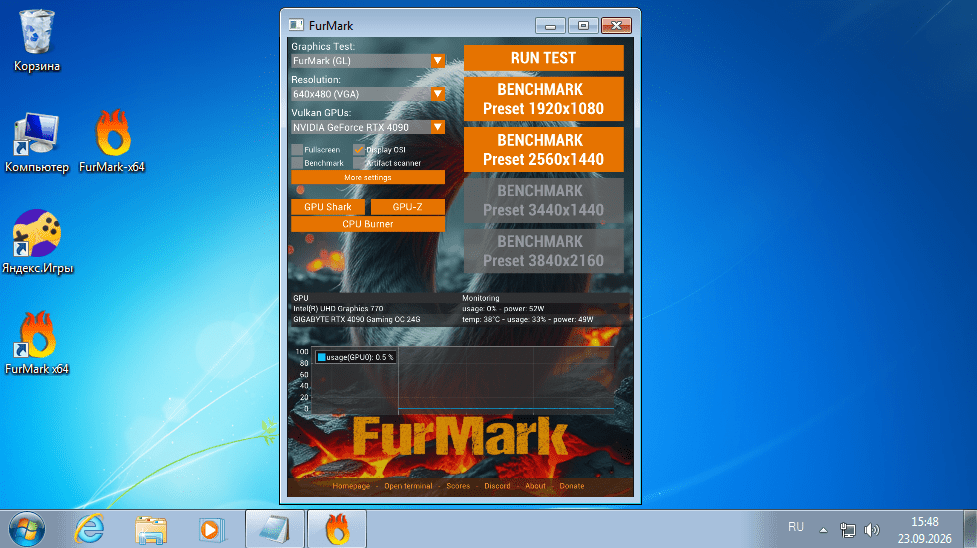The width and height of the screenshot is (977, 548).
Task: Select the FurMark x64 shortcut icon
Action: 37,344
